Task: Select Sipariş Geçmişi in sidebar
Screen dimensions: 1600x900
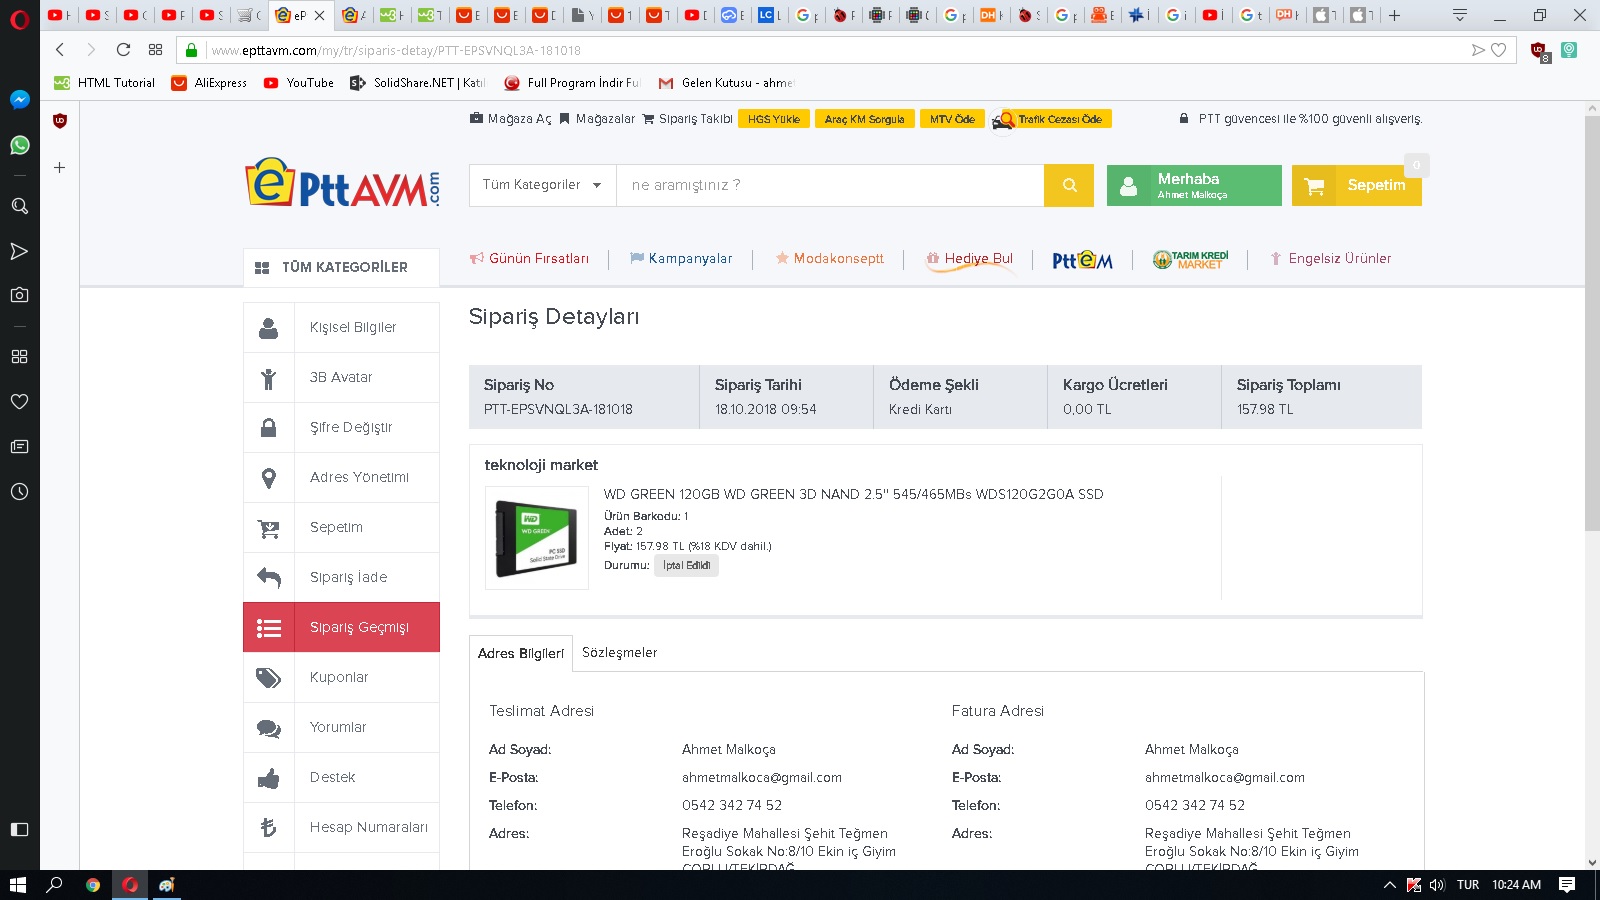Action: pyautogui.click(x=341, y=627)
